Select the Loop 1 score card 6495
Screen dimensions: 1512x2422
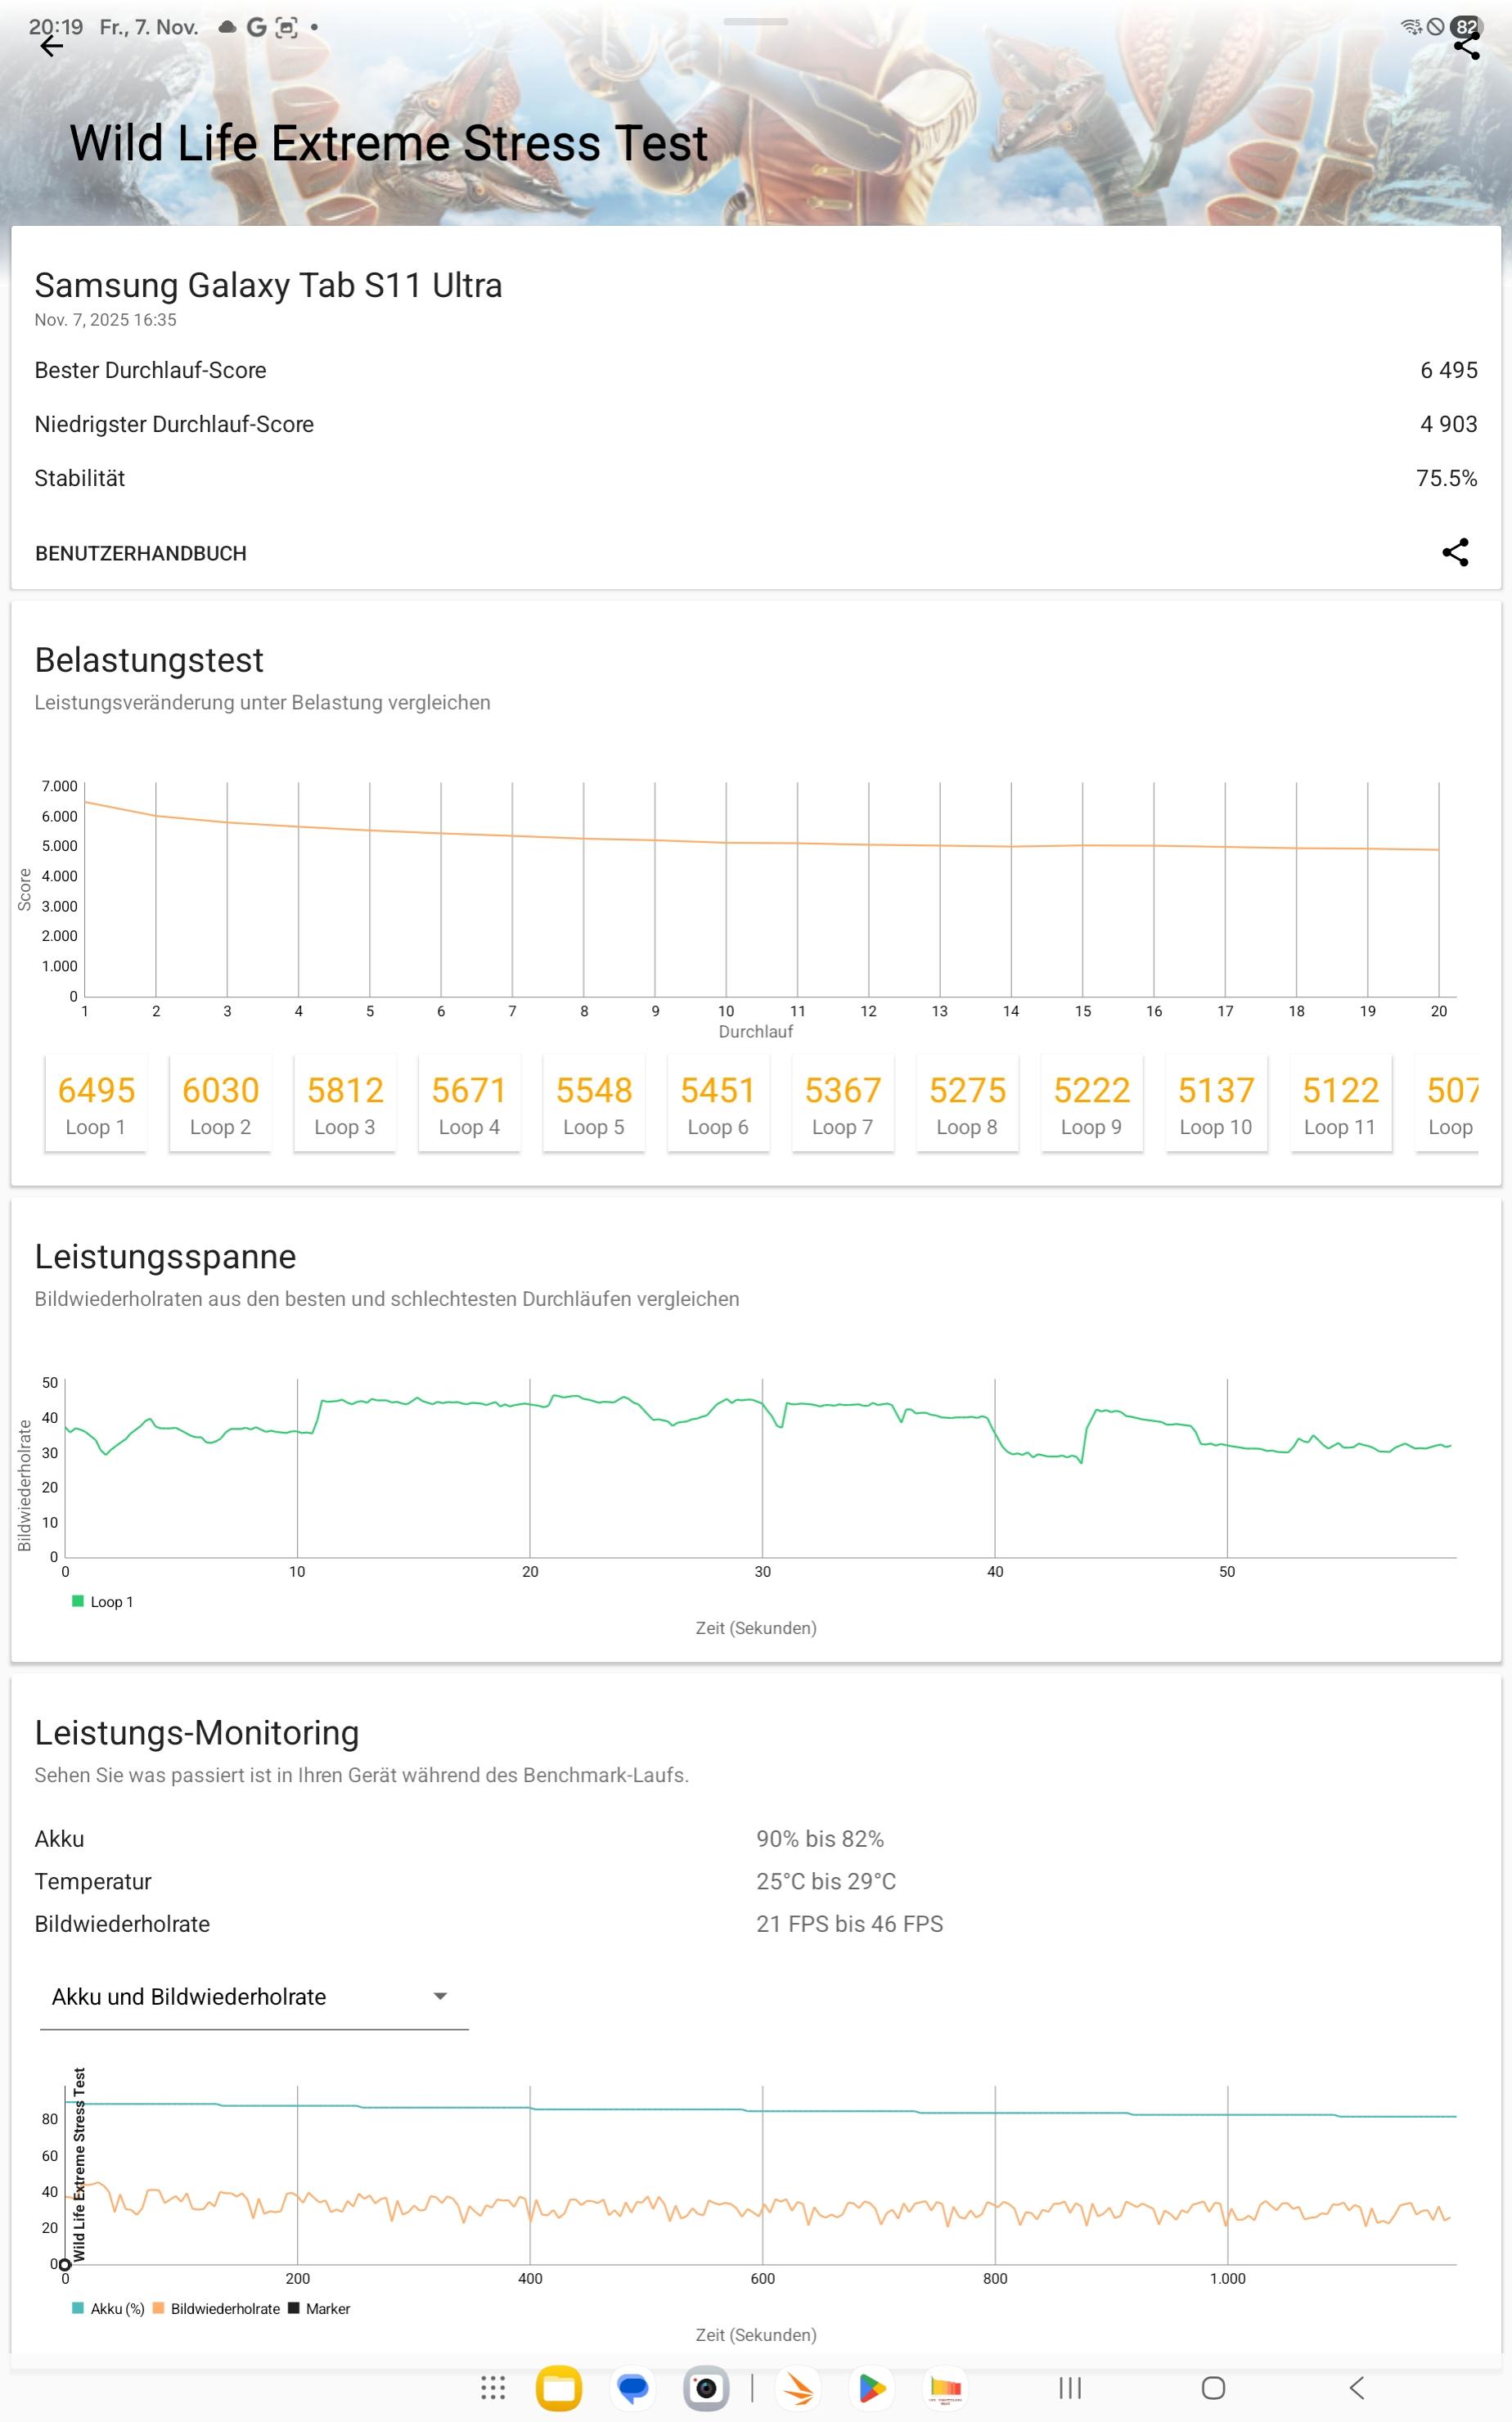point(96,1104)
